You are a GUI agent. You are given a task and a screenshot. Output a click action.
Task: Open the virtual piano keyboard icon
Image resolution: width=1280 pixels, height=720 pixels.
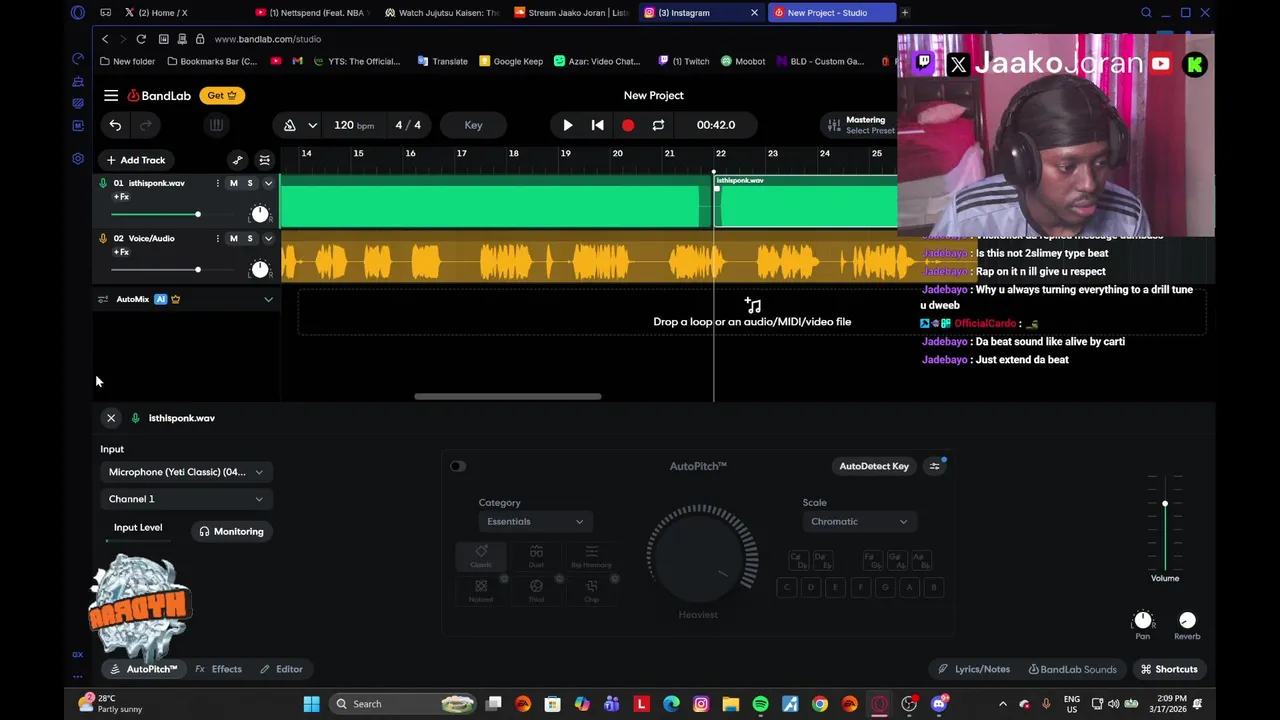(216, 125)
